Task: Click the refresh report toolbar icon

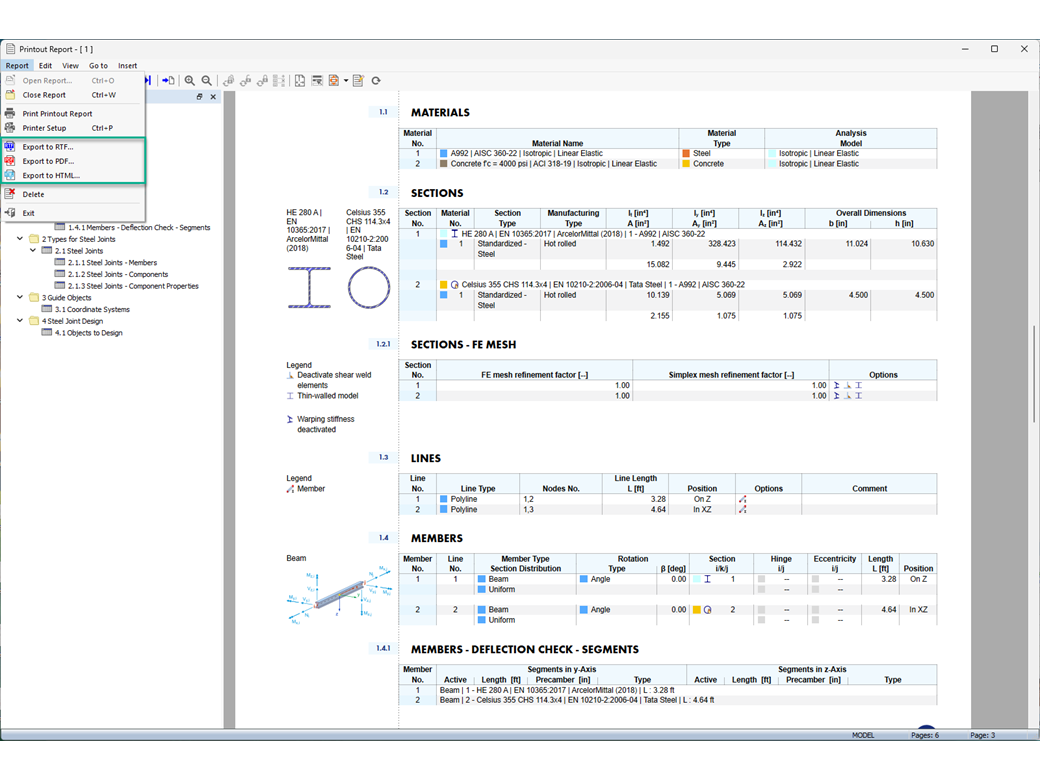Action: [376, 80]
